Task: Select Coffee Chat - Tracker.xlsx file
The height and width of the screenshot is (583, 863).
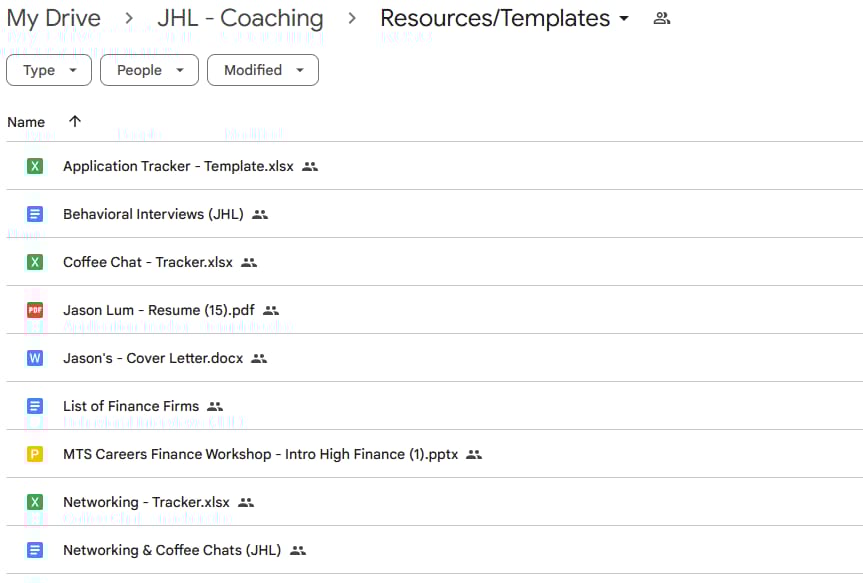Action: point(434,262)
